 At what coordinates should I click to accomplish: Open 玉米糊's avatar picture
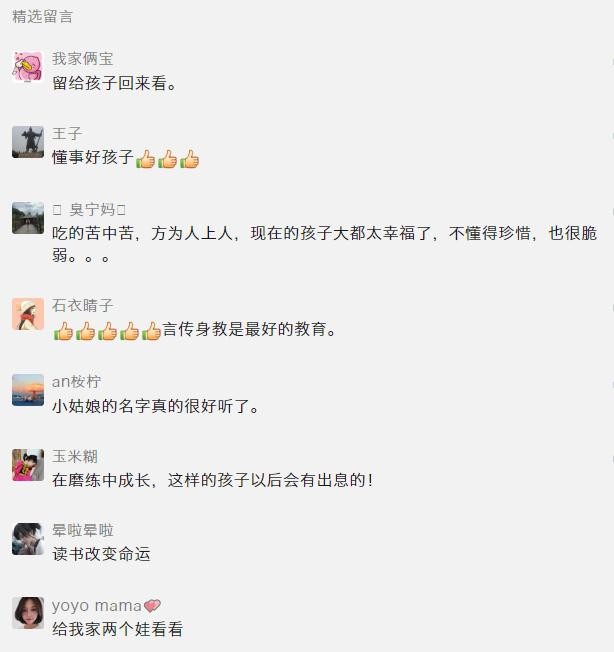click(x=28, y=464)
